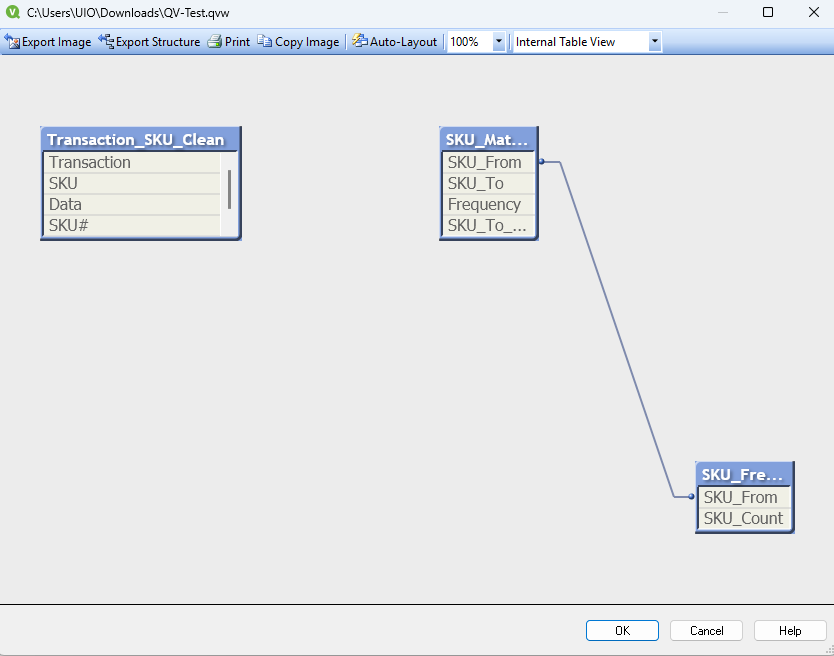Click the Frequency field in SKU_Mat... table
This screenshot has width=834, height=656.
click(x=488, y=204)
